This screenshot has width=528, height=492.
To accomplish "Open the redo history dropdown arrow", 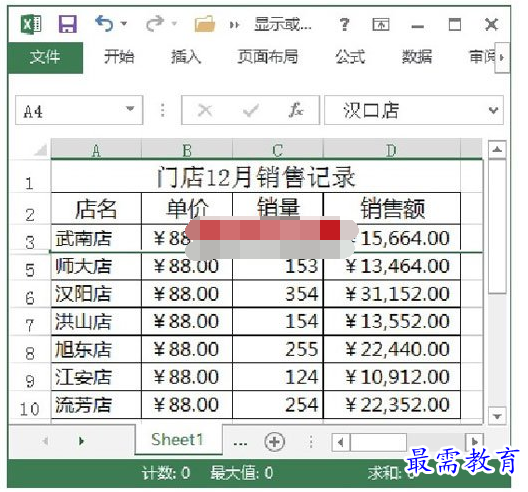I will 174,24.
